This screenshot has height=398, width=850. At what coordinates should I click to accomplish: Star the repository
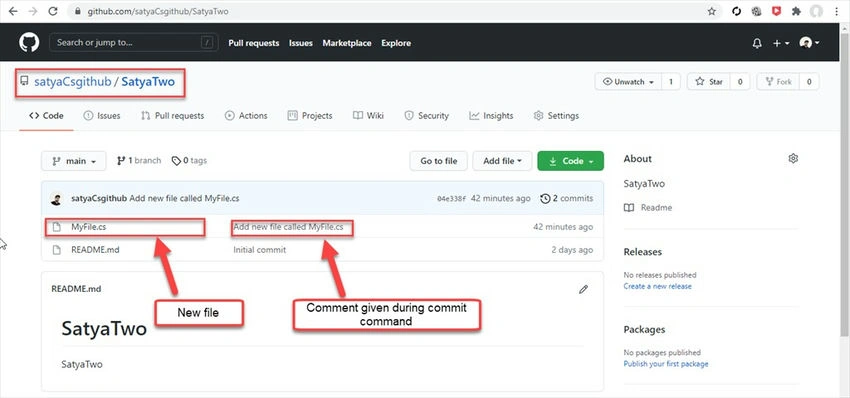tap(709, 82)
